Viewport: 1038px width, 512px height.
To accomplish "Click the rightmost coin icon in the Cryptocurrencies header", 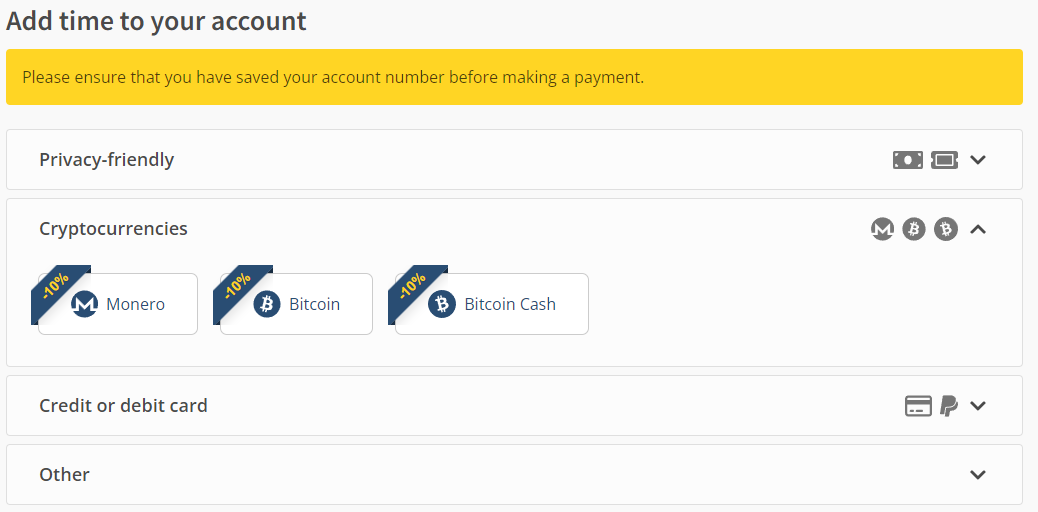I will 945,229.
